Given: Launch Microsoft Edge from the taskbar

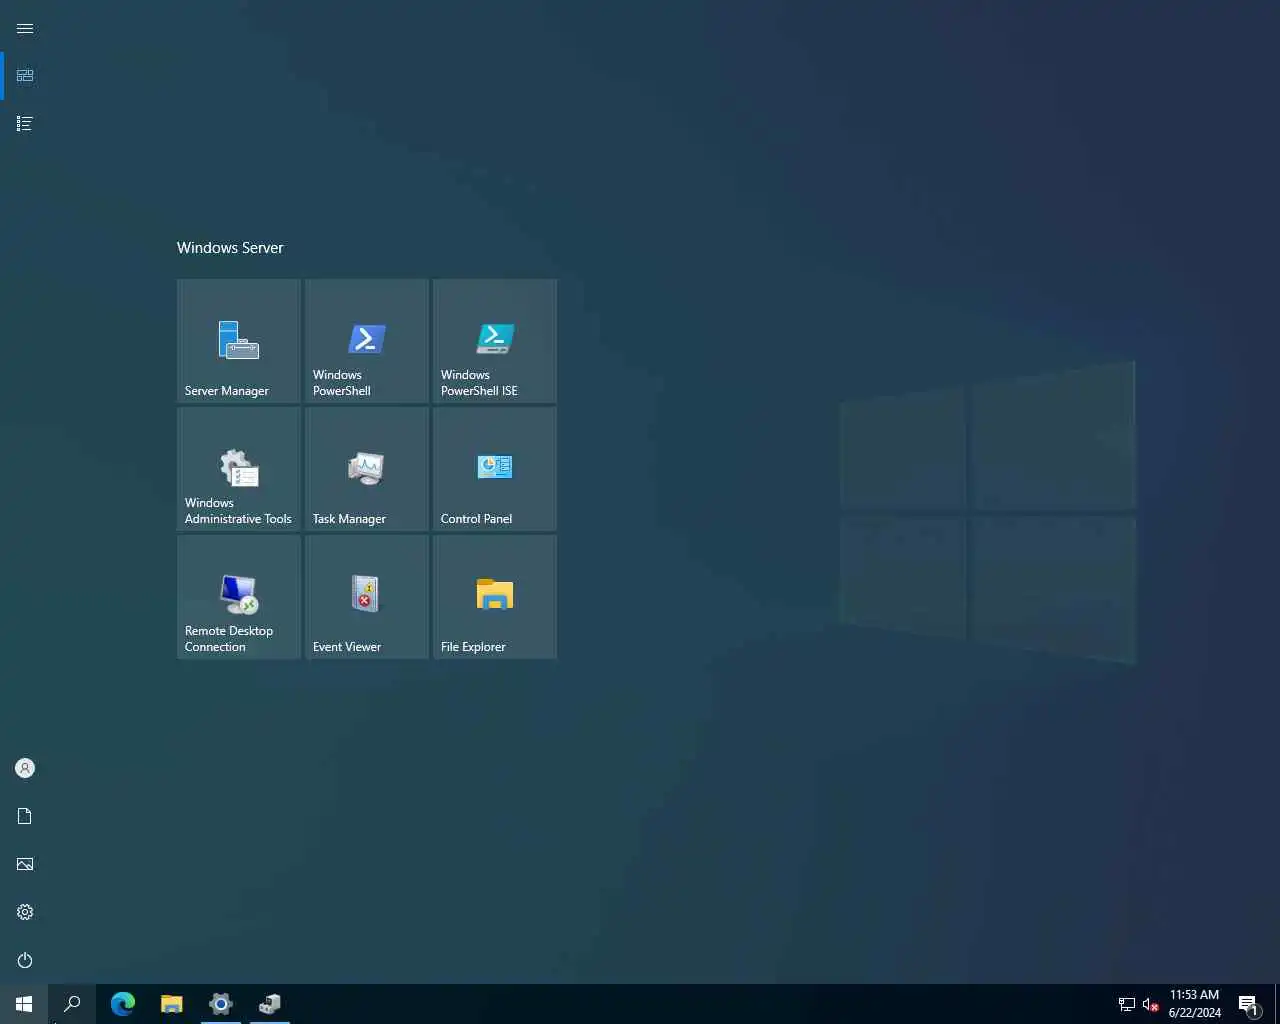Looking at the screenshot, I should pos(123,1004).
